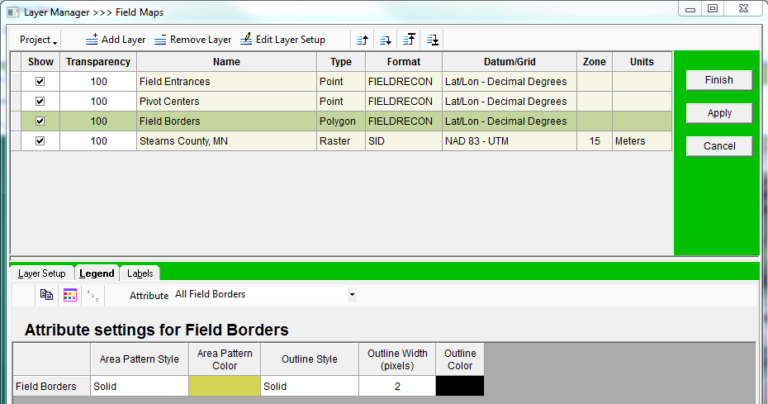Click the Add Layer icon
This screenshot has height=404, width=768.
pos(92,40)
